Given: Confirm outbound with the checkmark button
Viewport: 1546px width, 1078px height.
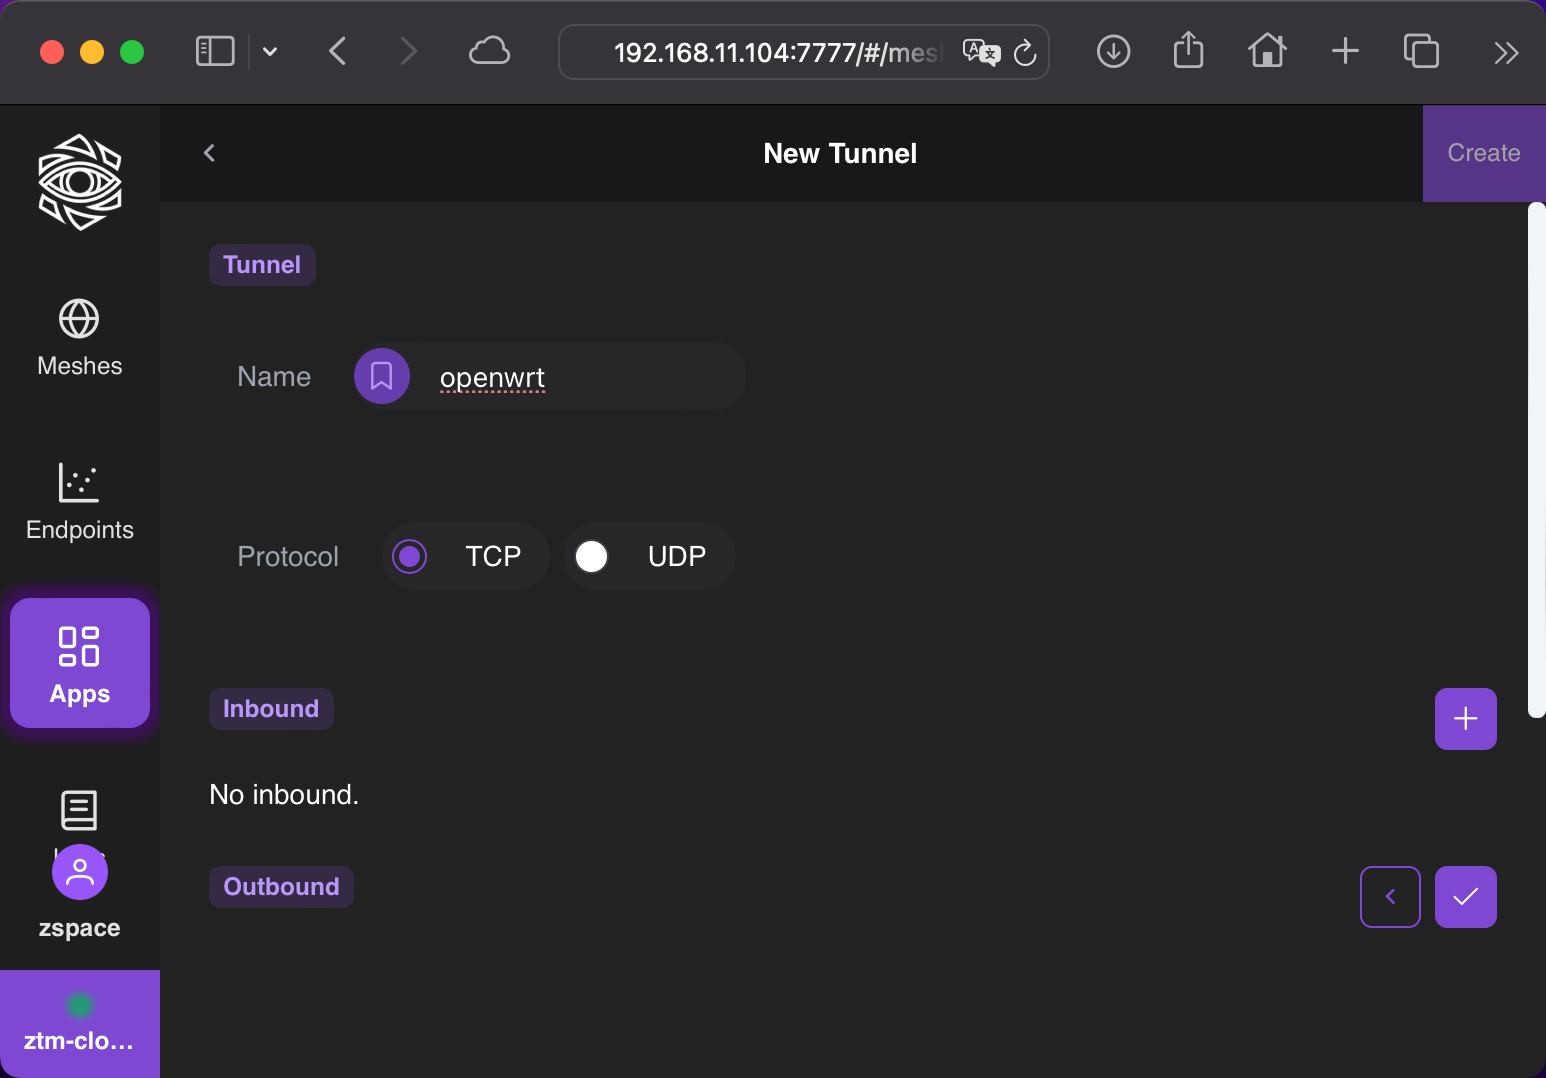Looking at the screenshot, I should [1465, 897].
